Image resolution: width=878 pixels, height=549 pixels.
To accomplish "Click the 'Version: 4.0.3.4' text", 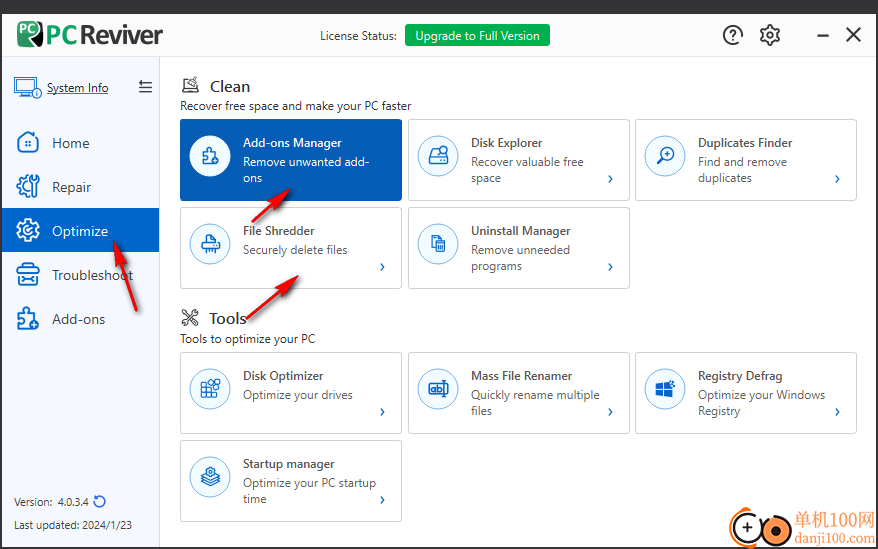I will pyautogui.click(x=52, y=502).
